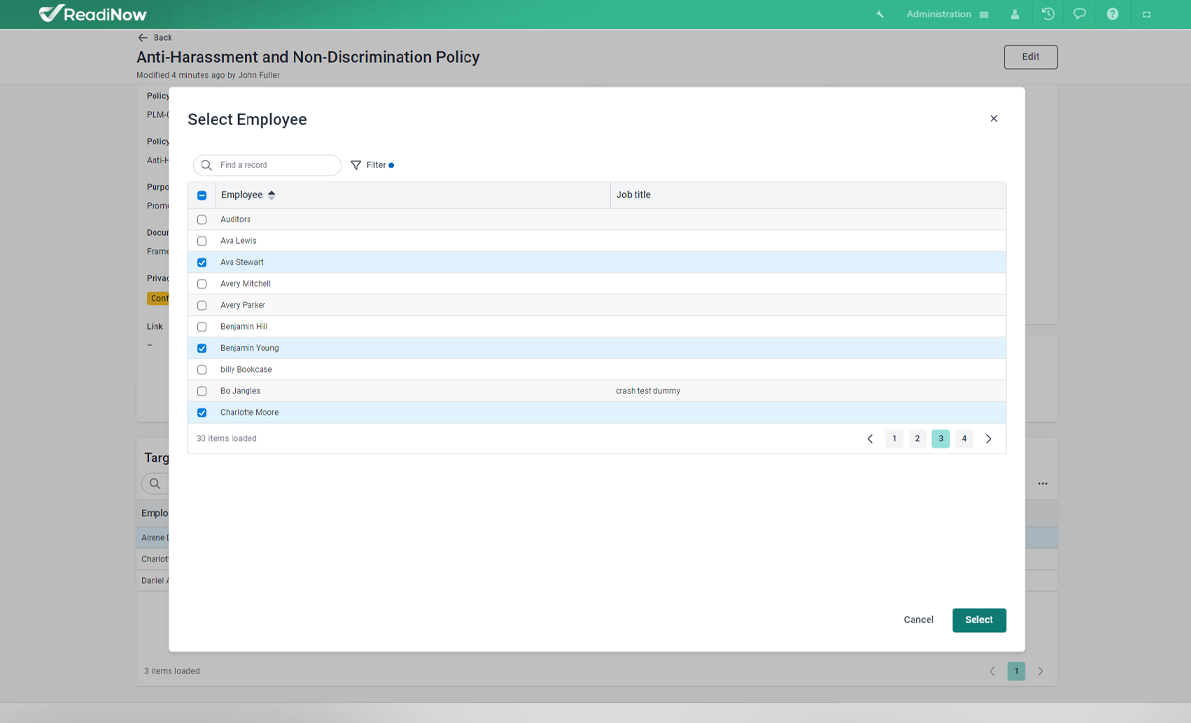Open the help question mark icon
This screenshot has height=723, width=1191.
[1112, 14]
